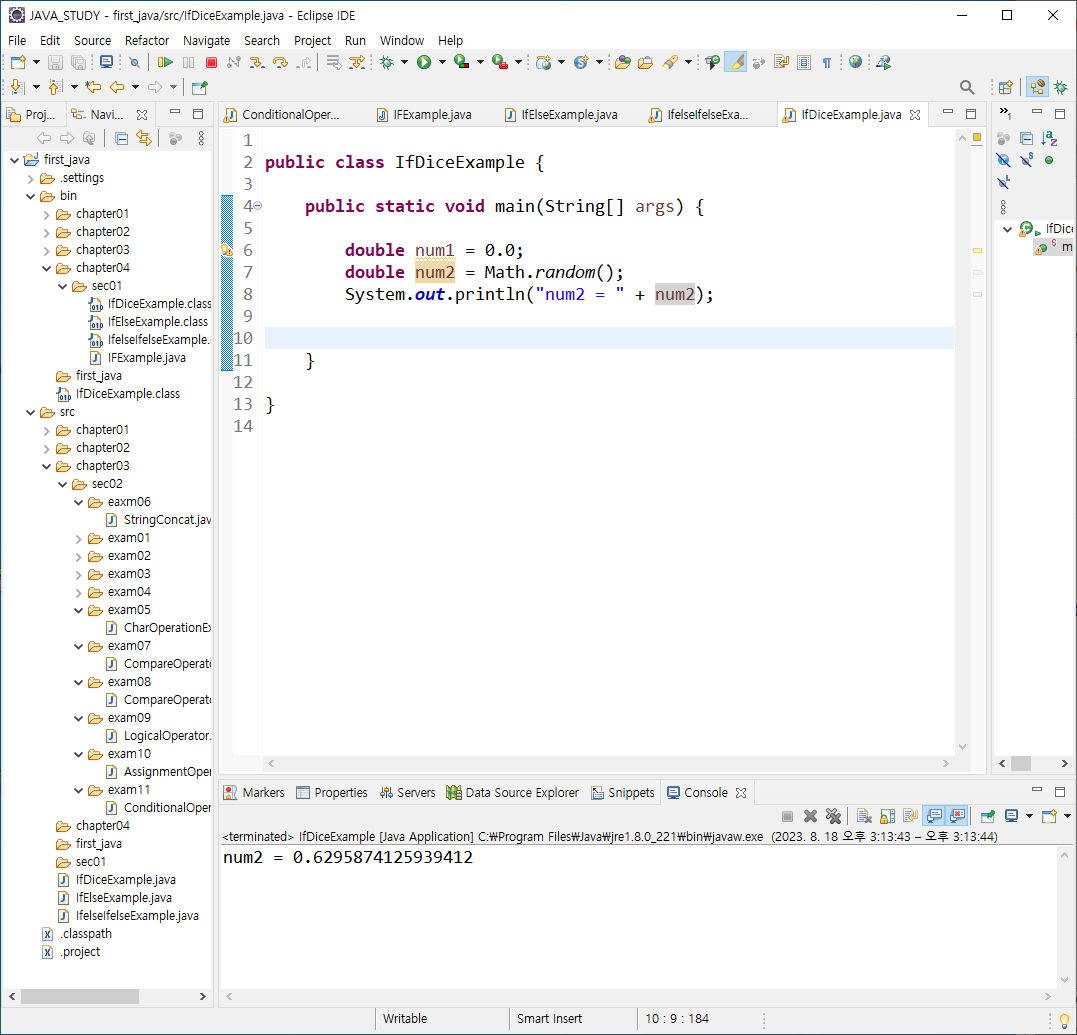Open the Source menu
The image size is (1077, 1035).
(92, 41)
